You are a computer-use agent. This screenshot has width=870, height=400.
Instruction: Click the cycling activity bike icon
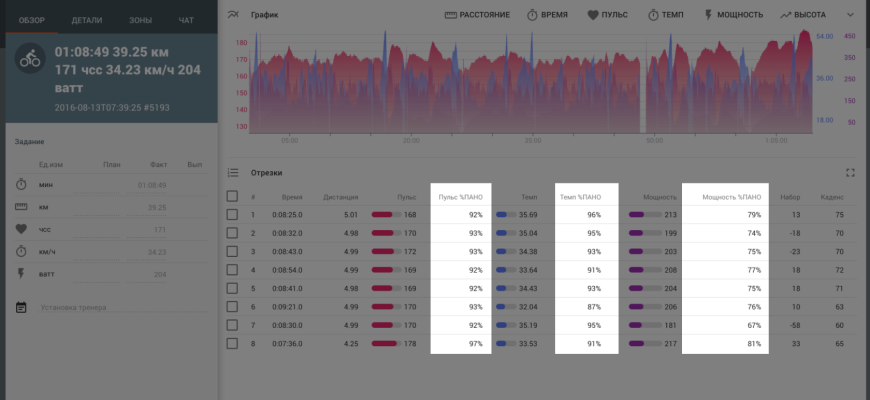[30, 61]
